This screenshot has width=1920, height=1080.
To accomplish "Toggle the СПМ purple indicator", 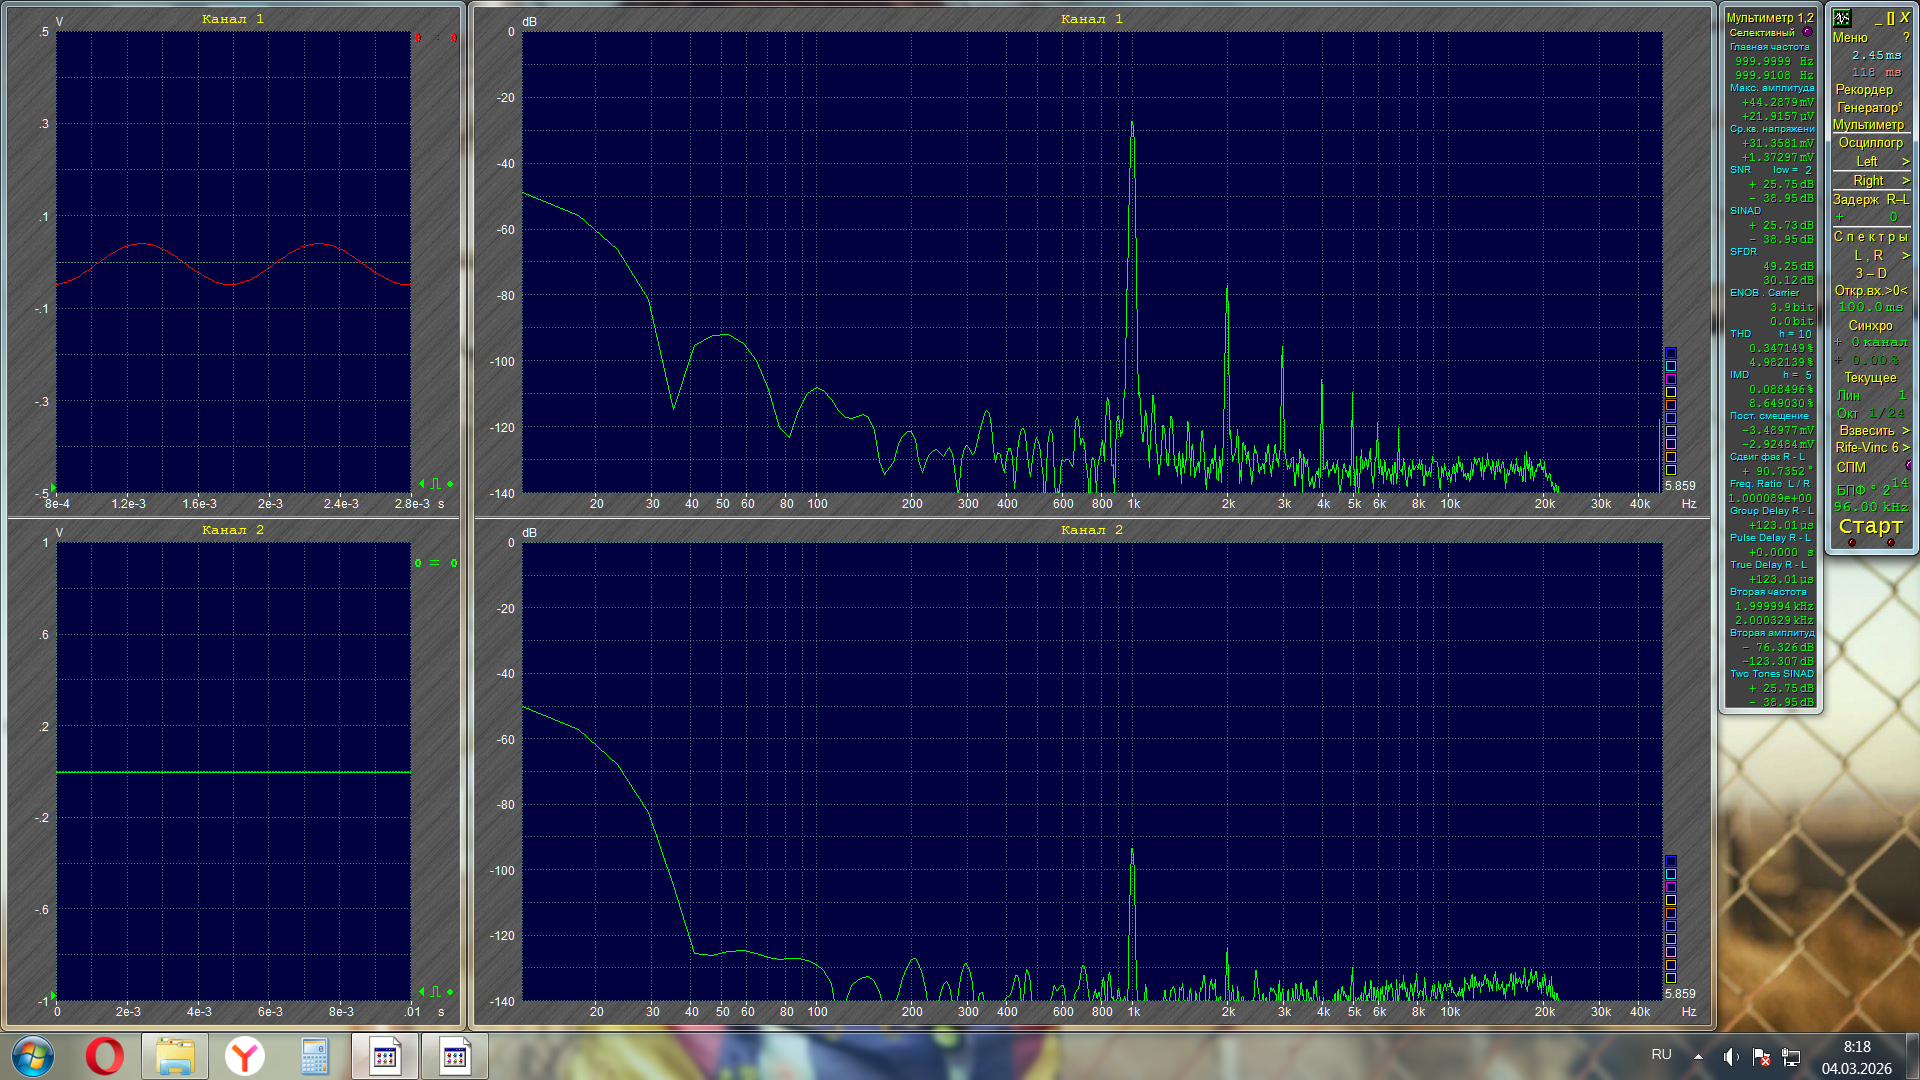I will tap(1909, 466).
